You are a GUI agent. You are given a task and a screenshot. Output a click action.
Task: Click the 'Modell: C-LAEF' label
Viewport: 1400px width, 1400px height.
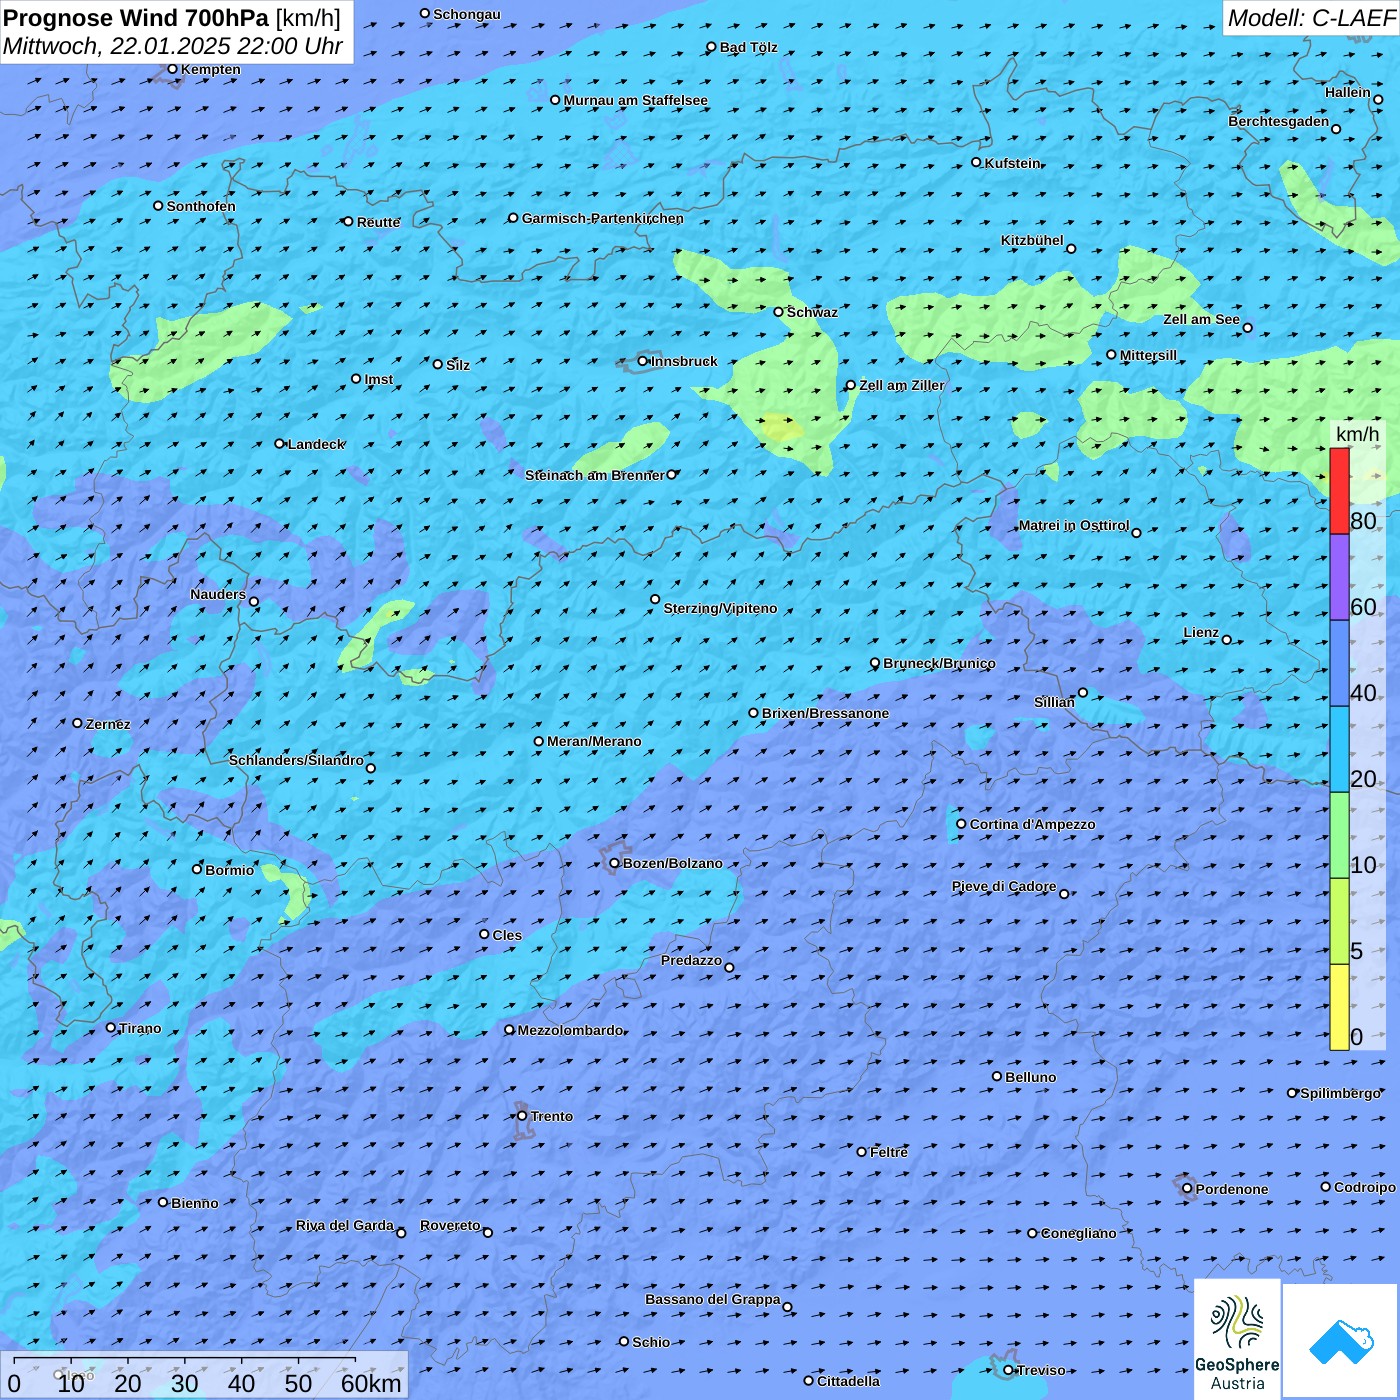(x=1311, y=18)
